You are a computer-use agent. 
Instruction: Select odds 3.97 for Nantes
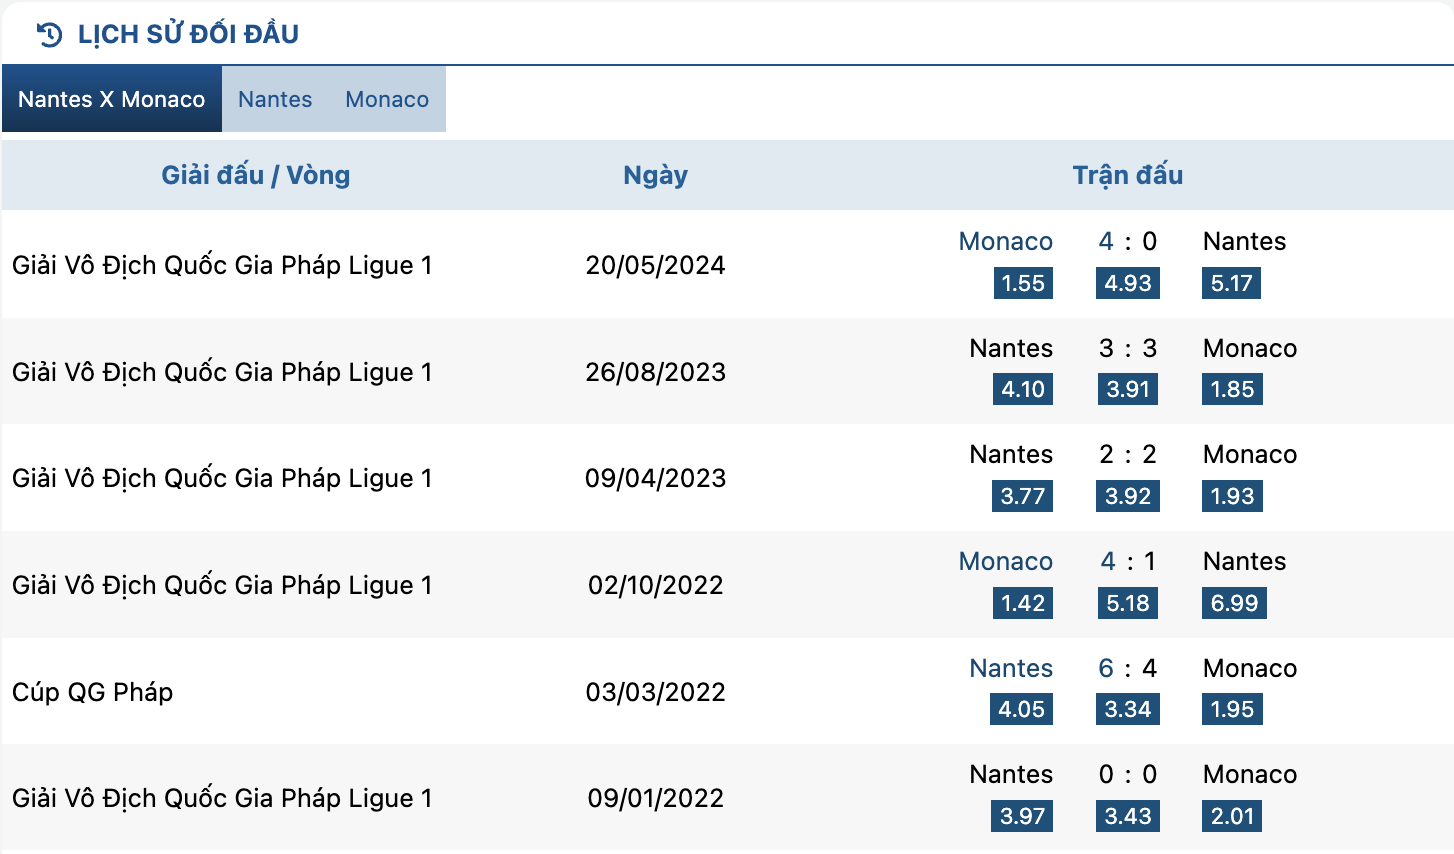1023,816
